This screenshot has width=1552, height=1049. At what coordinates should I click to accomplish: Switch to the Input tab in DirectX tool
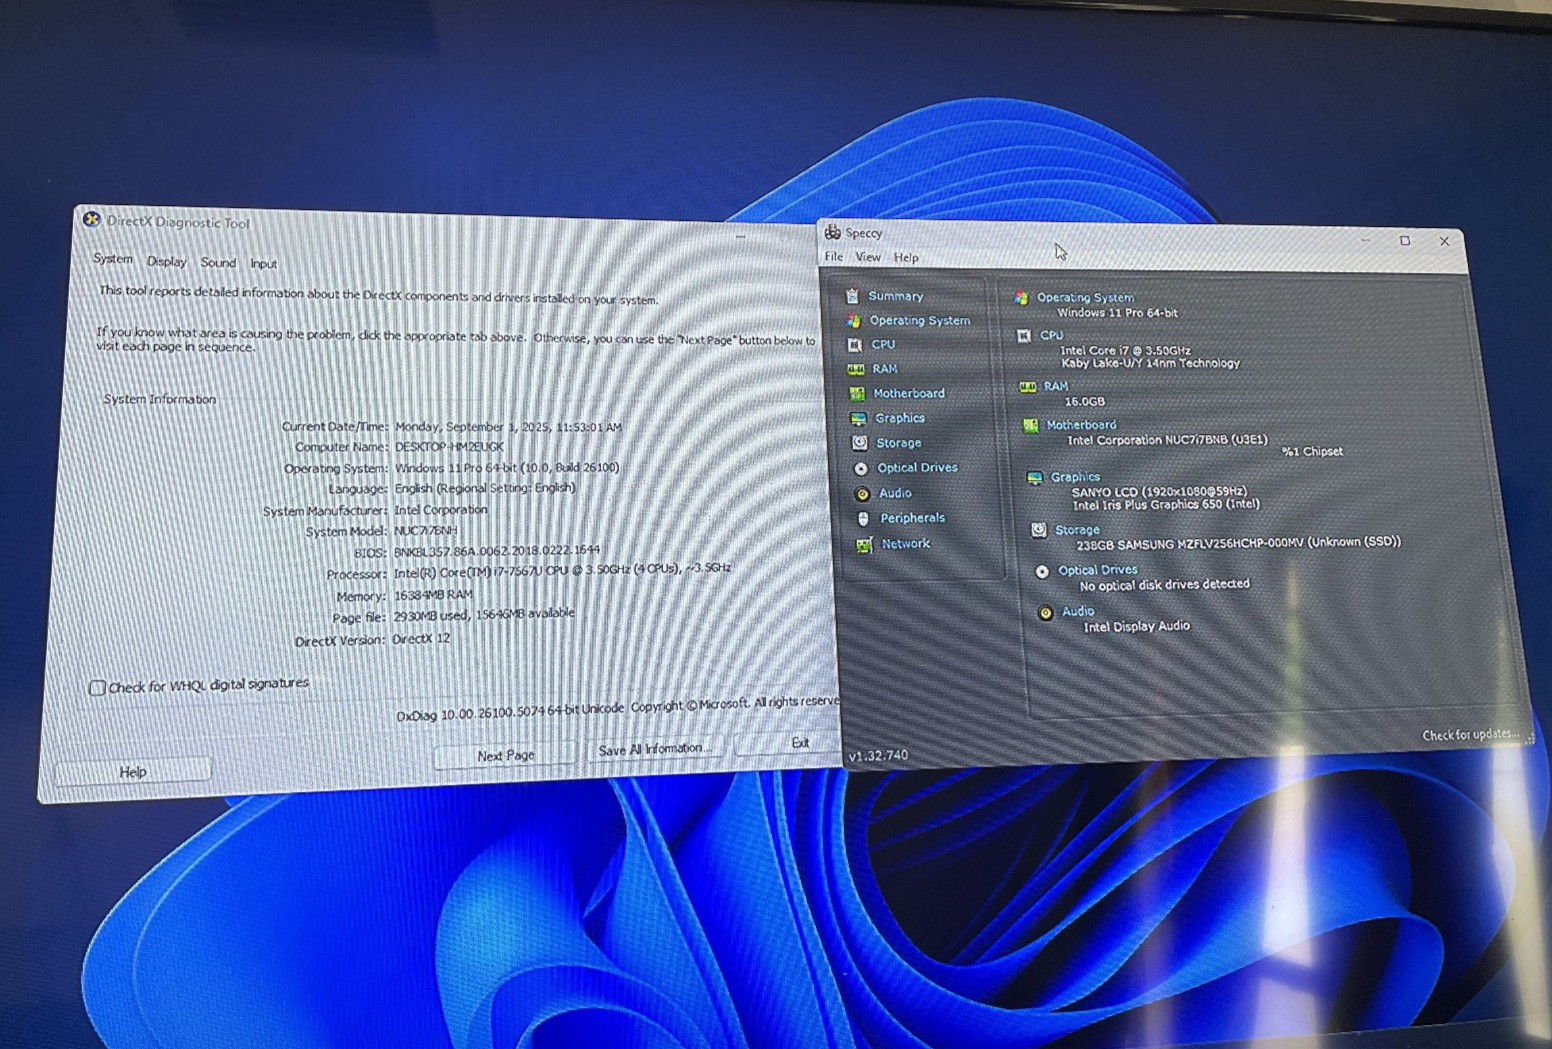264,264
